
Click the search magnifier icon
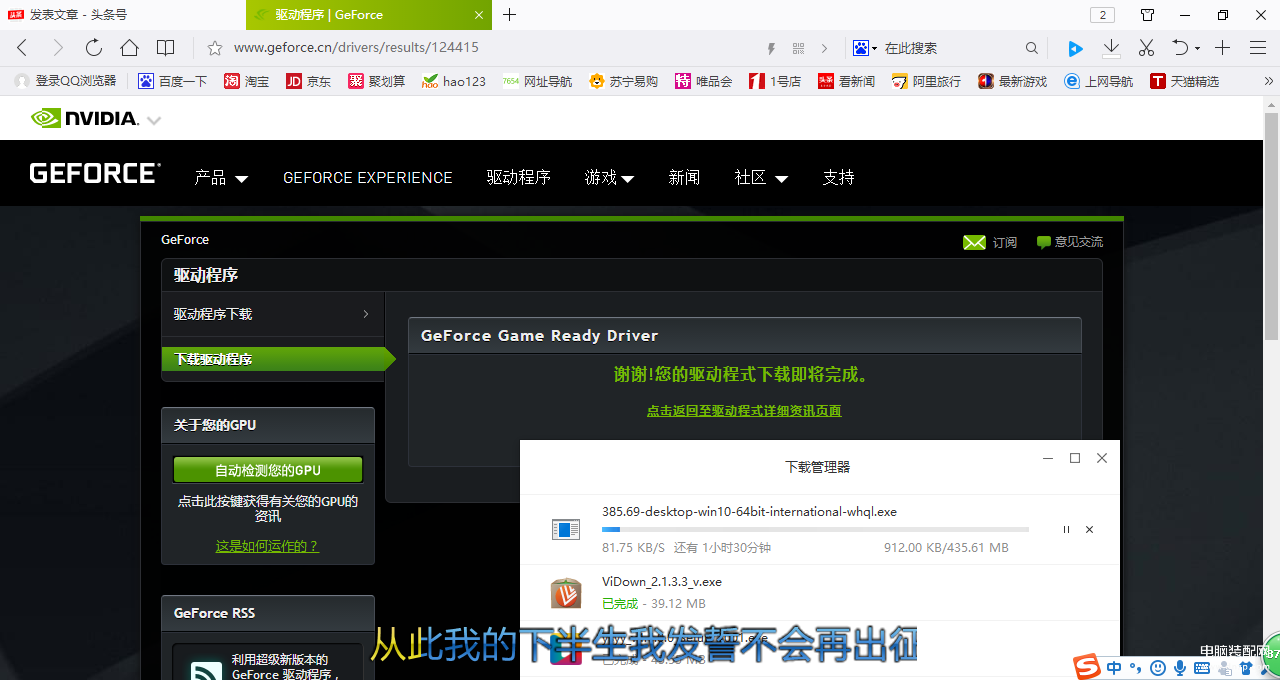pyautogui.click(x=1032, y=48)
